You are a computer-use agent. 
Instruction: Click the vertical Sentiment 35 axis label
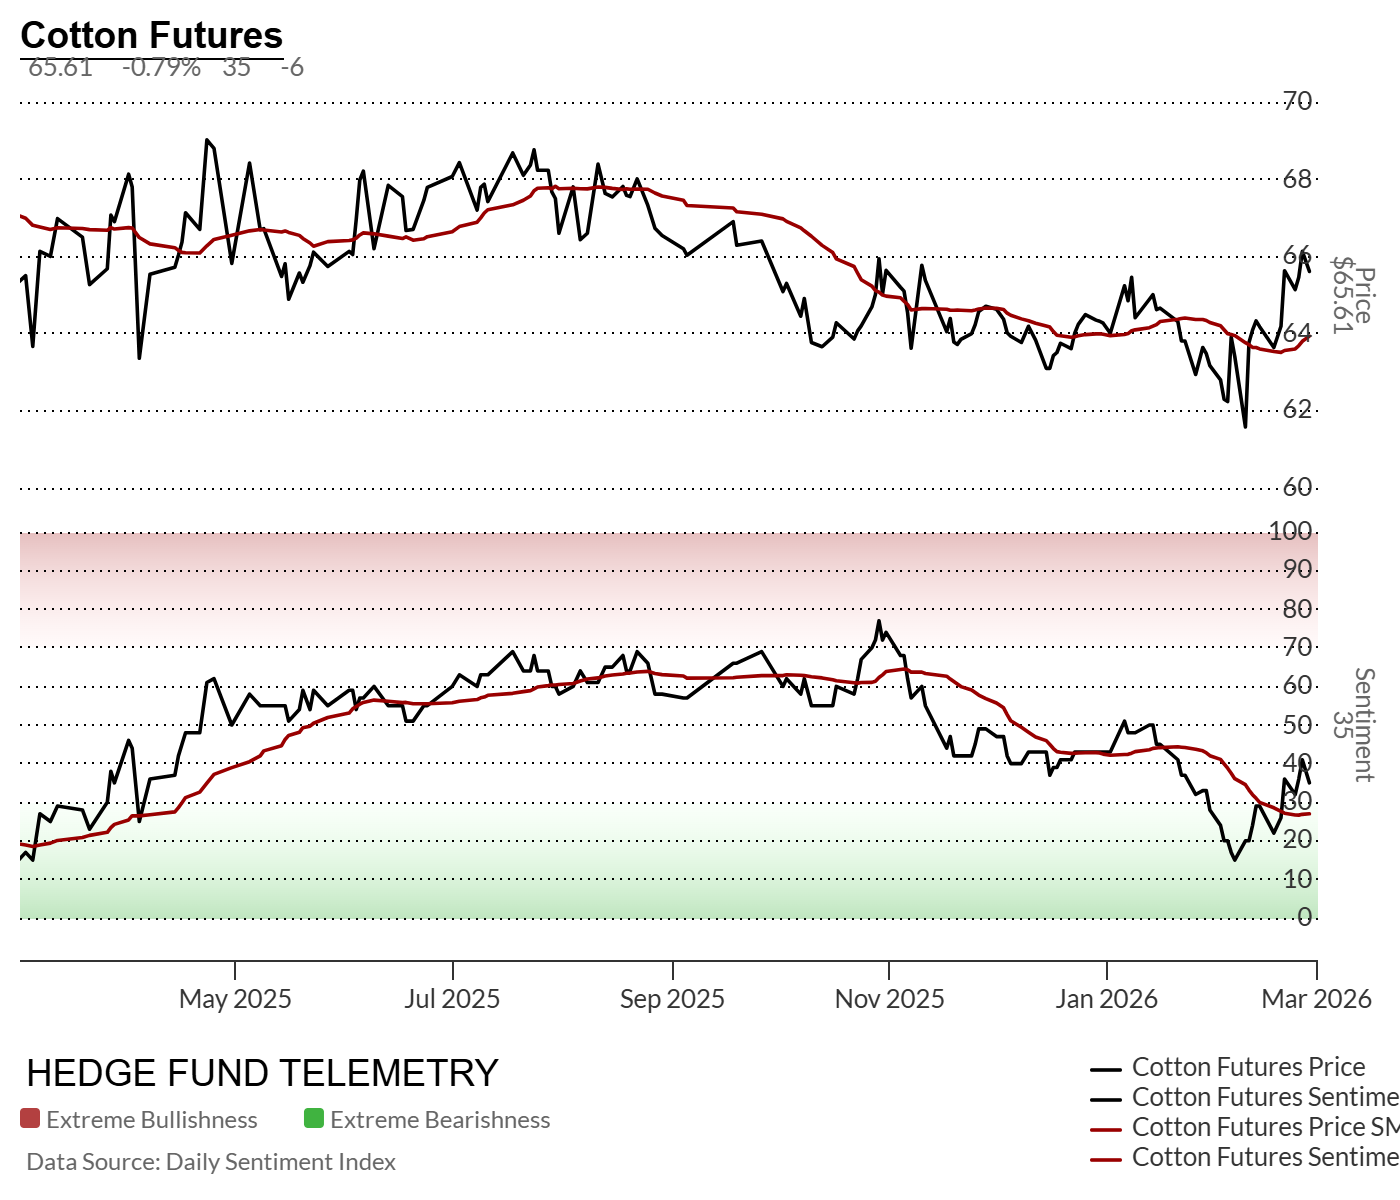point(1354,725)
